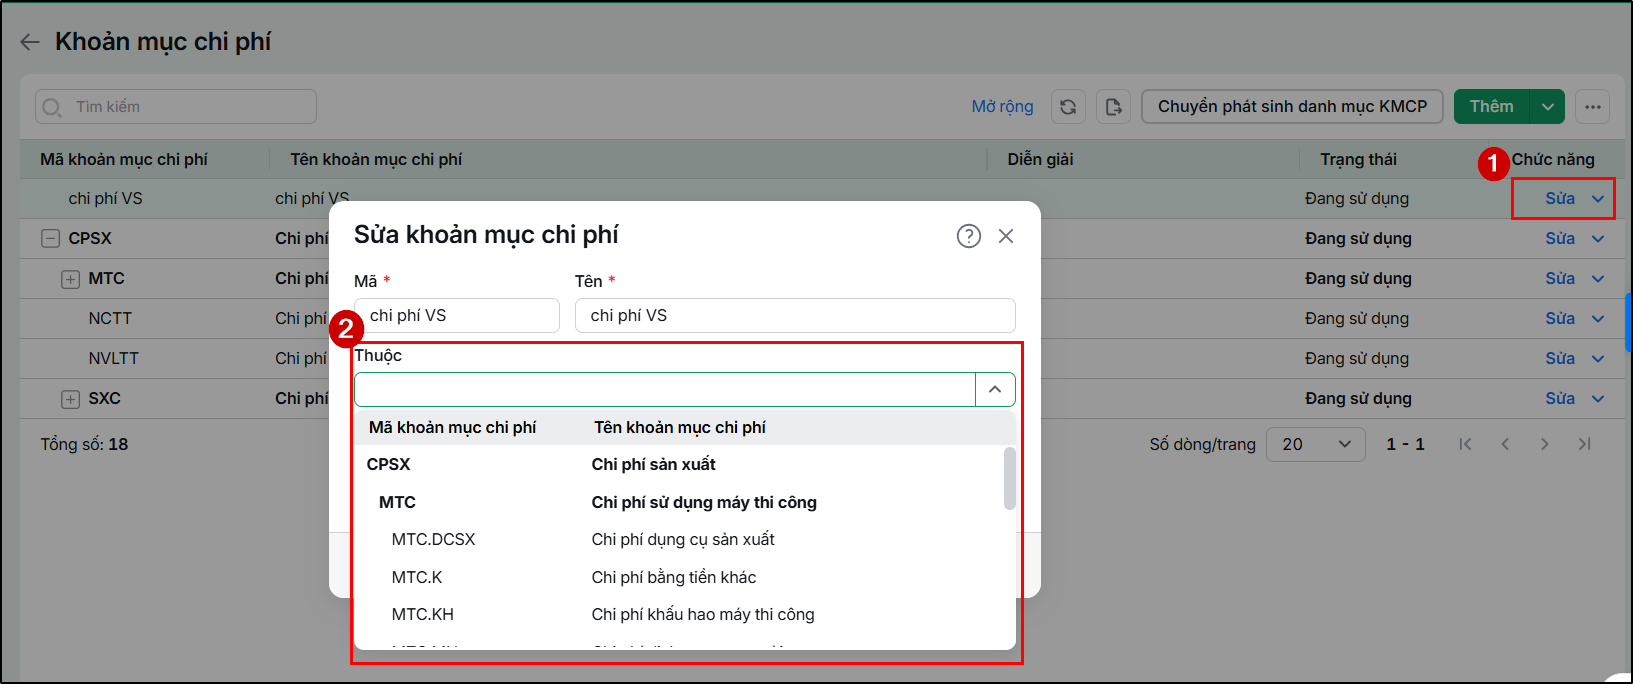Click Sửa link for MTC row

[x=1560, y=278]
